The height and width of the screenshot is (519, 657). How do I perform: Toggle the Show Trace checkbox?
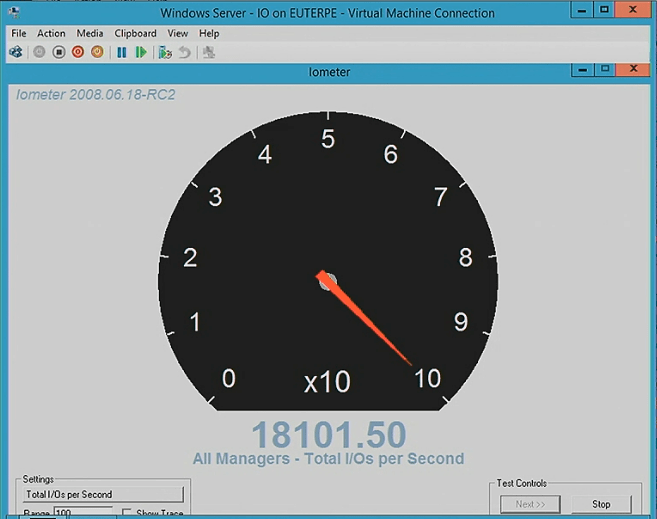point(126,513)
